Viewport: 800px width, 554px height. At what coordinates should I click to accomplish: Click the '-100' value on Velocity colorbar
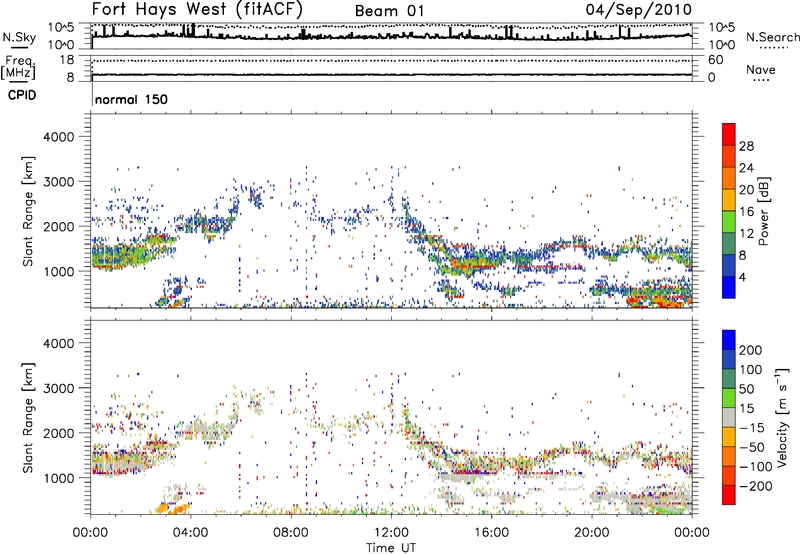(x=756, y=467)
